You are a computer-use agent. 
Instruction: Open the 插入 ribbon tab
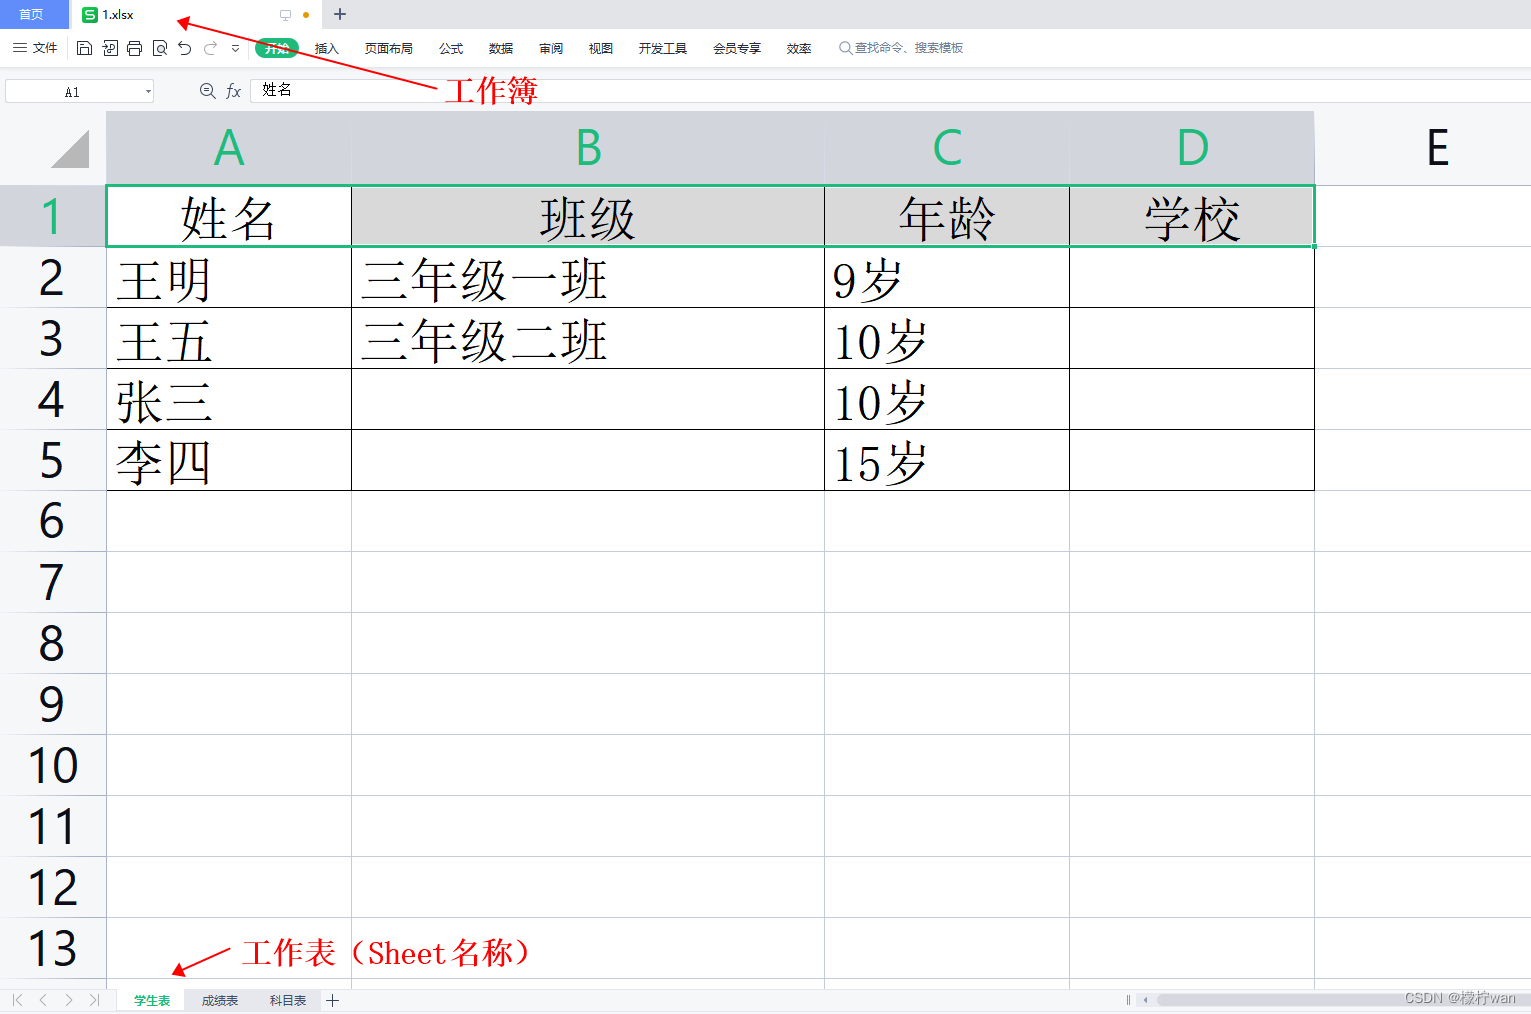(327, 48)
